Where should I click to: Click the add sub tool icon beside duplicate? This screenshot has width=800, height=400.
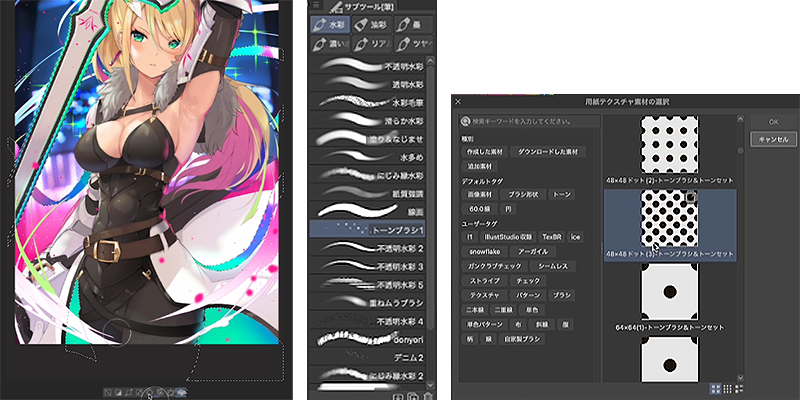399,396
